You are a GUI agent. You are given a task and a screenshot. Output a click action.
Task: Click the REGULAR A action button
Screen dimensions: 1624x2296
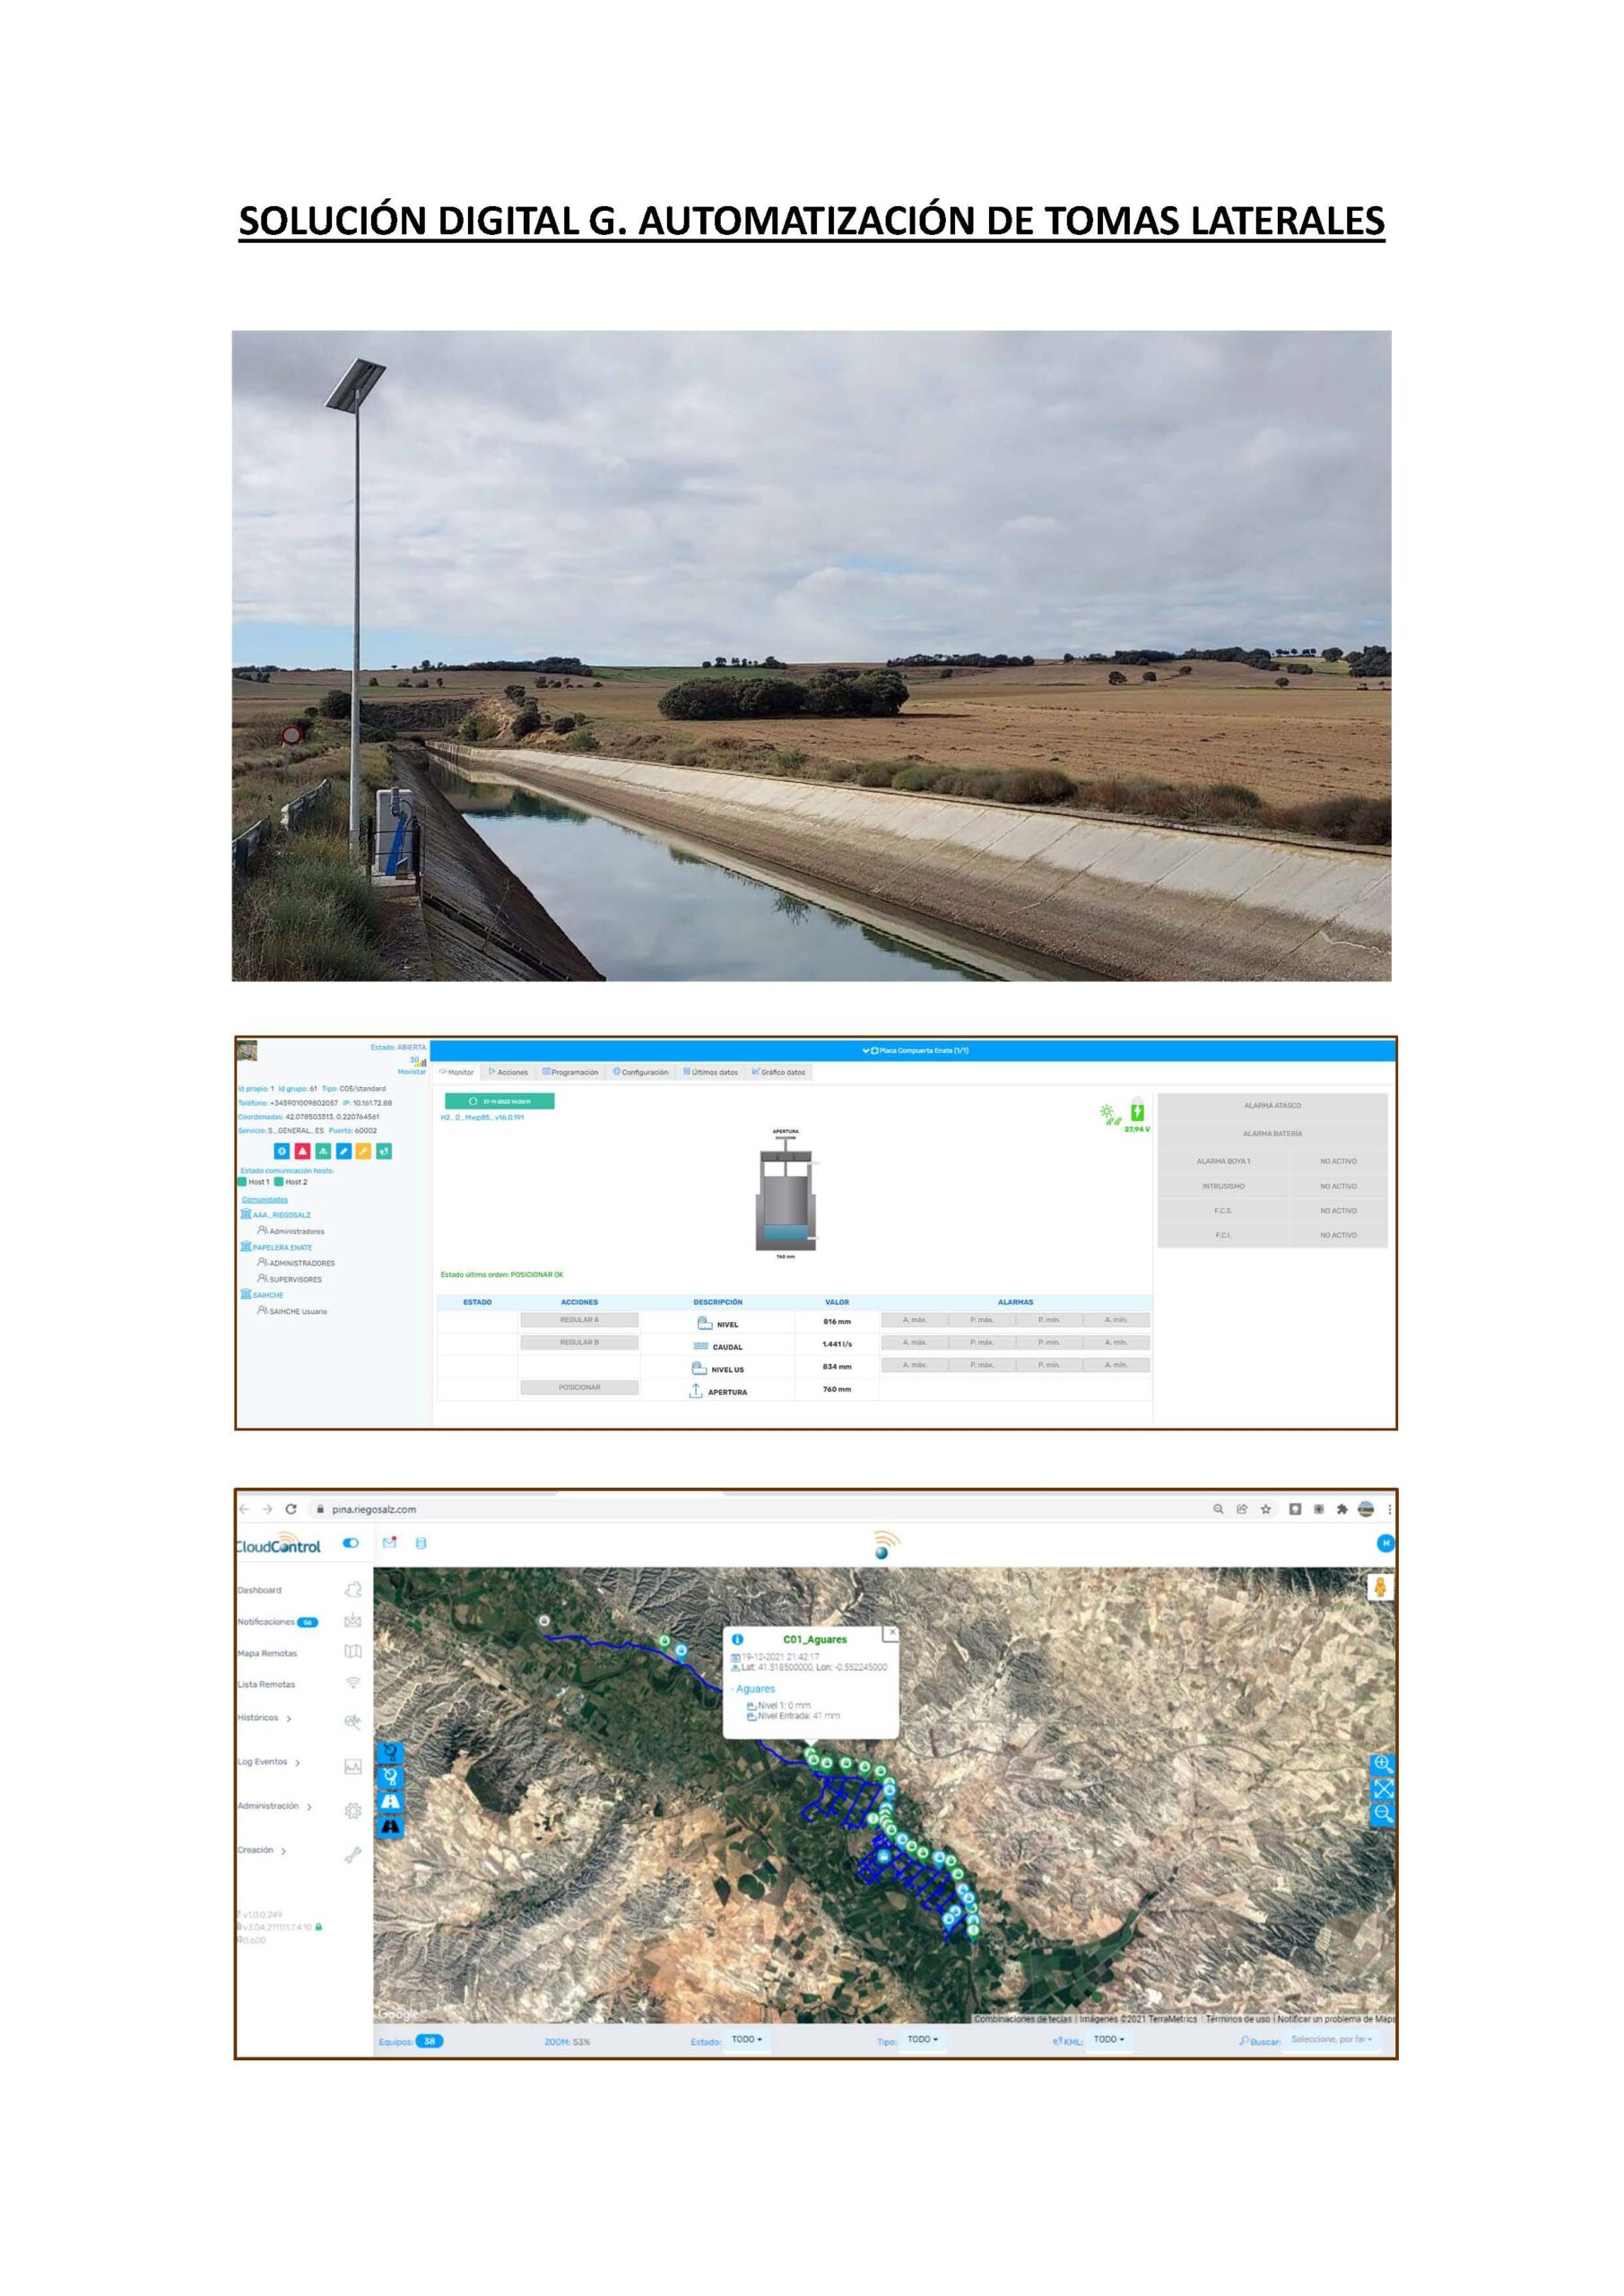pos(579,1320)
